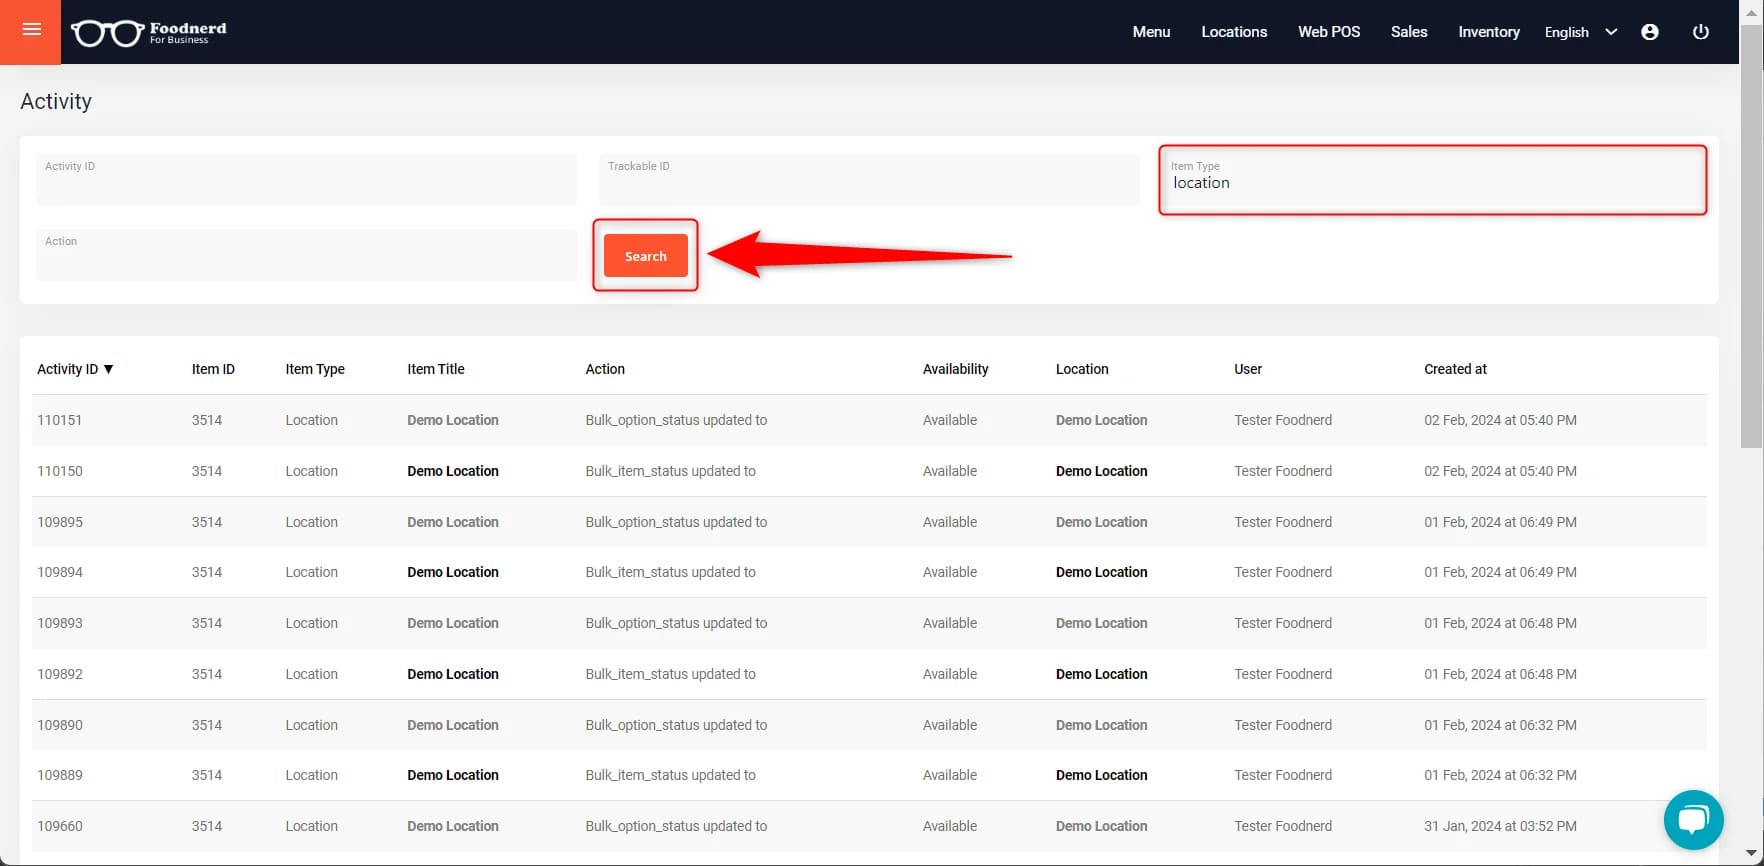The width and height of the screenshot is (1764, 866).
Task: Expand the English language dropdown
Action: coord(1581,32)
